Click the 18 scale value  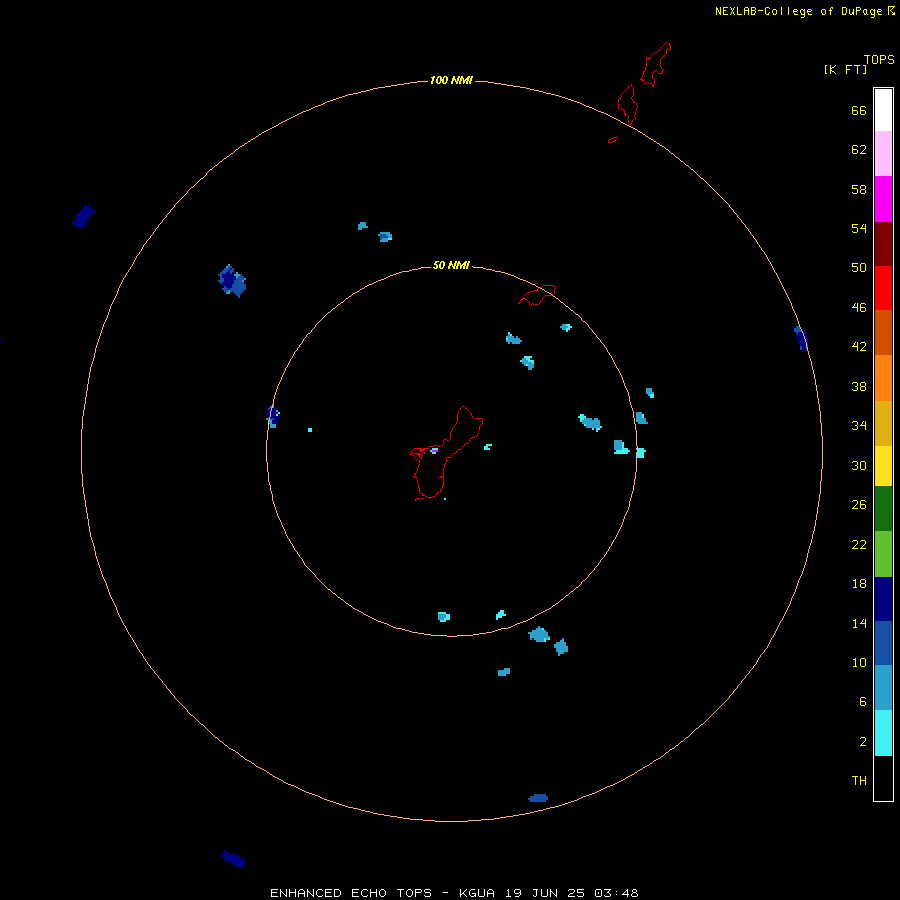point(859,583)
